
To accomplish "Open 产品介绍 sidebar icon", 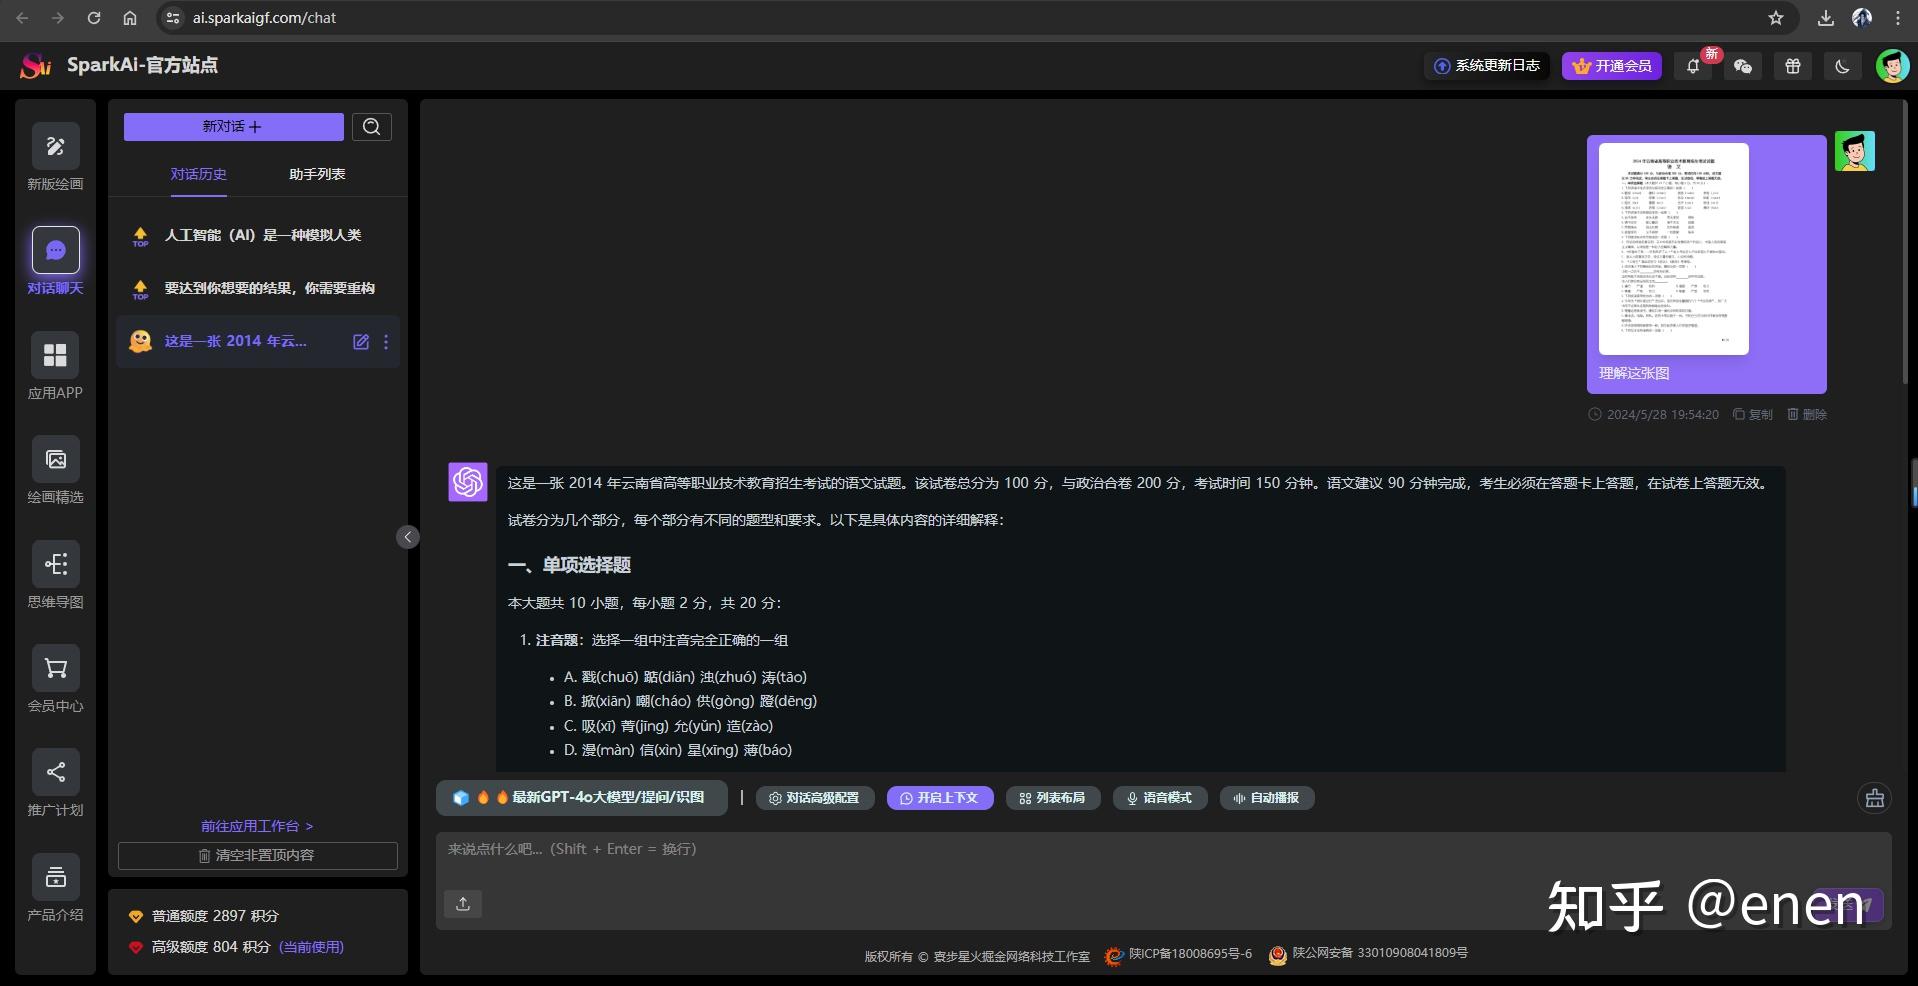I will (55, 877).
